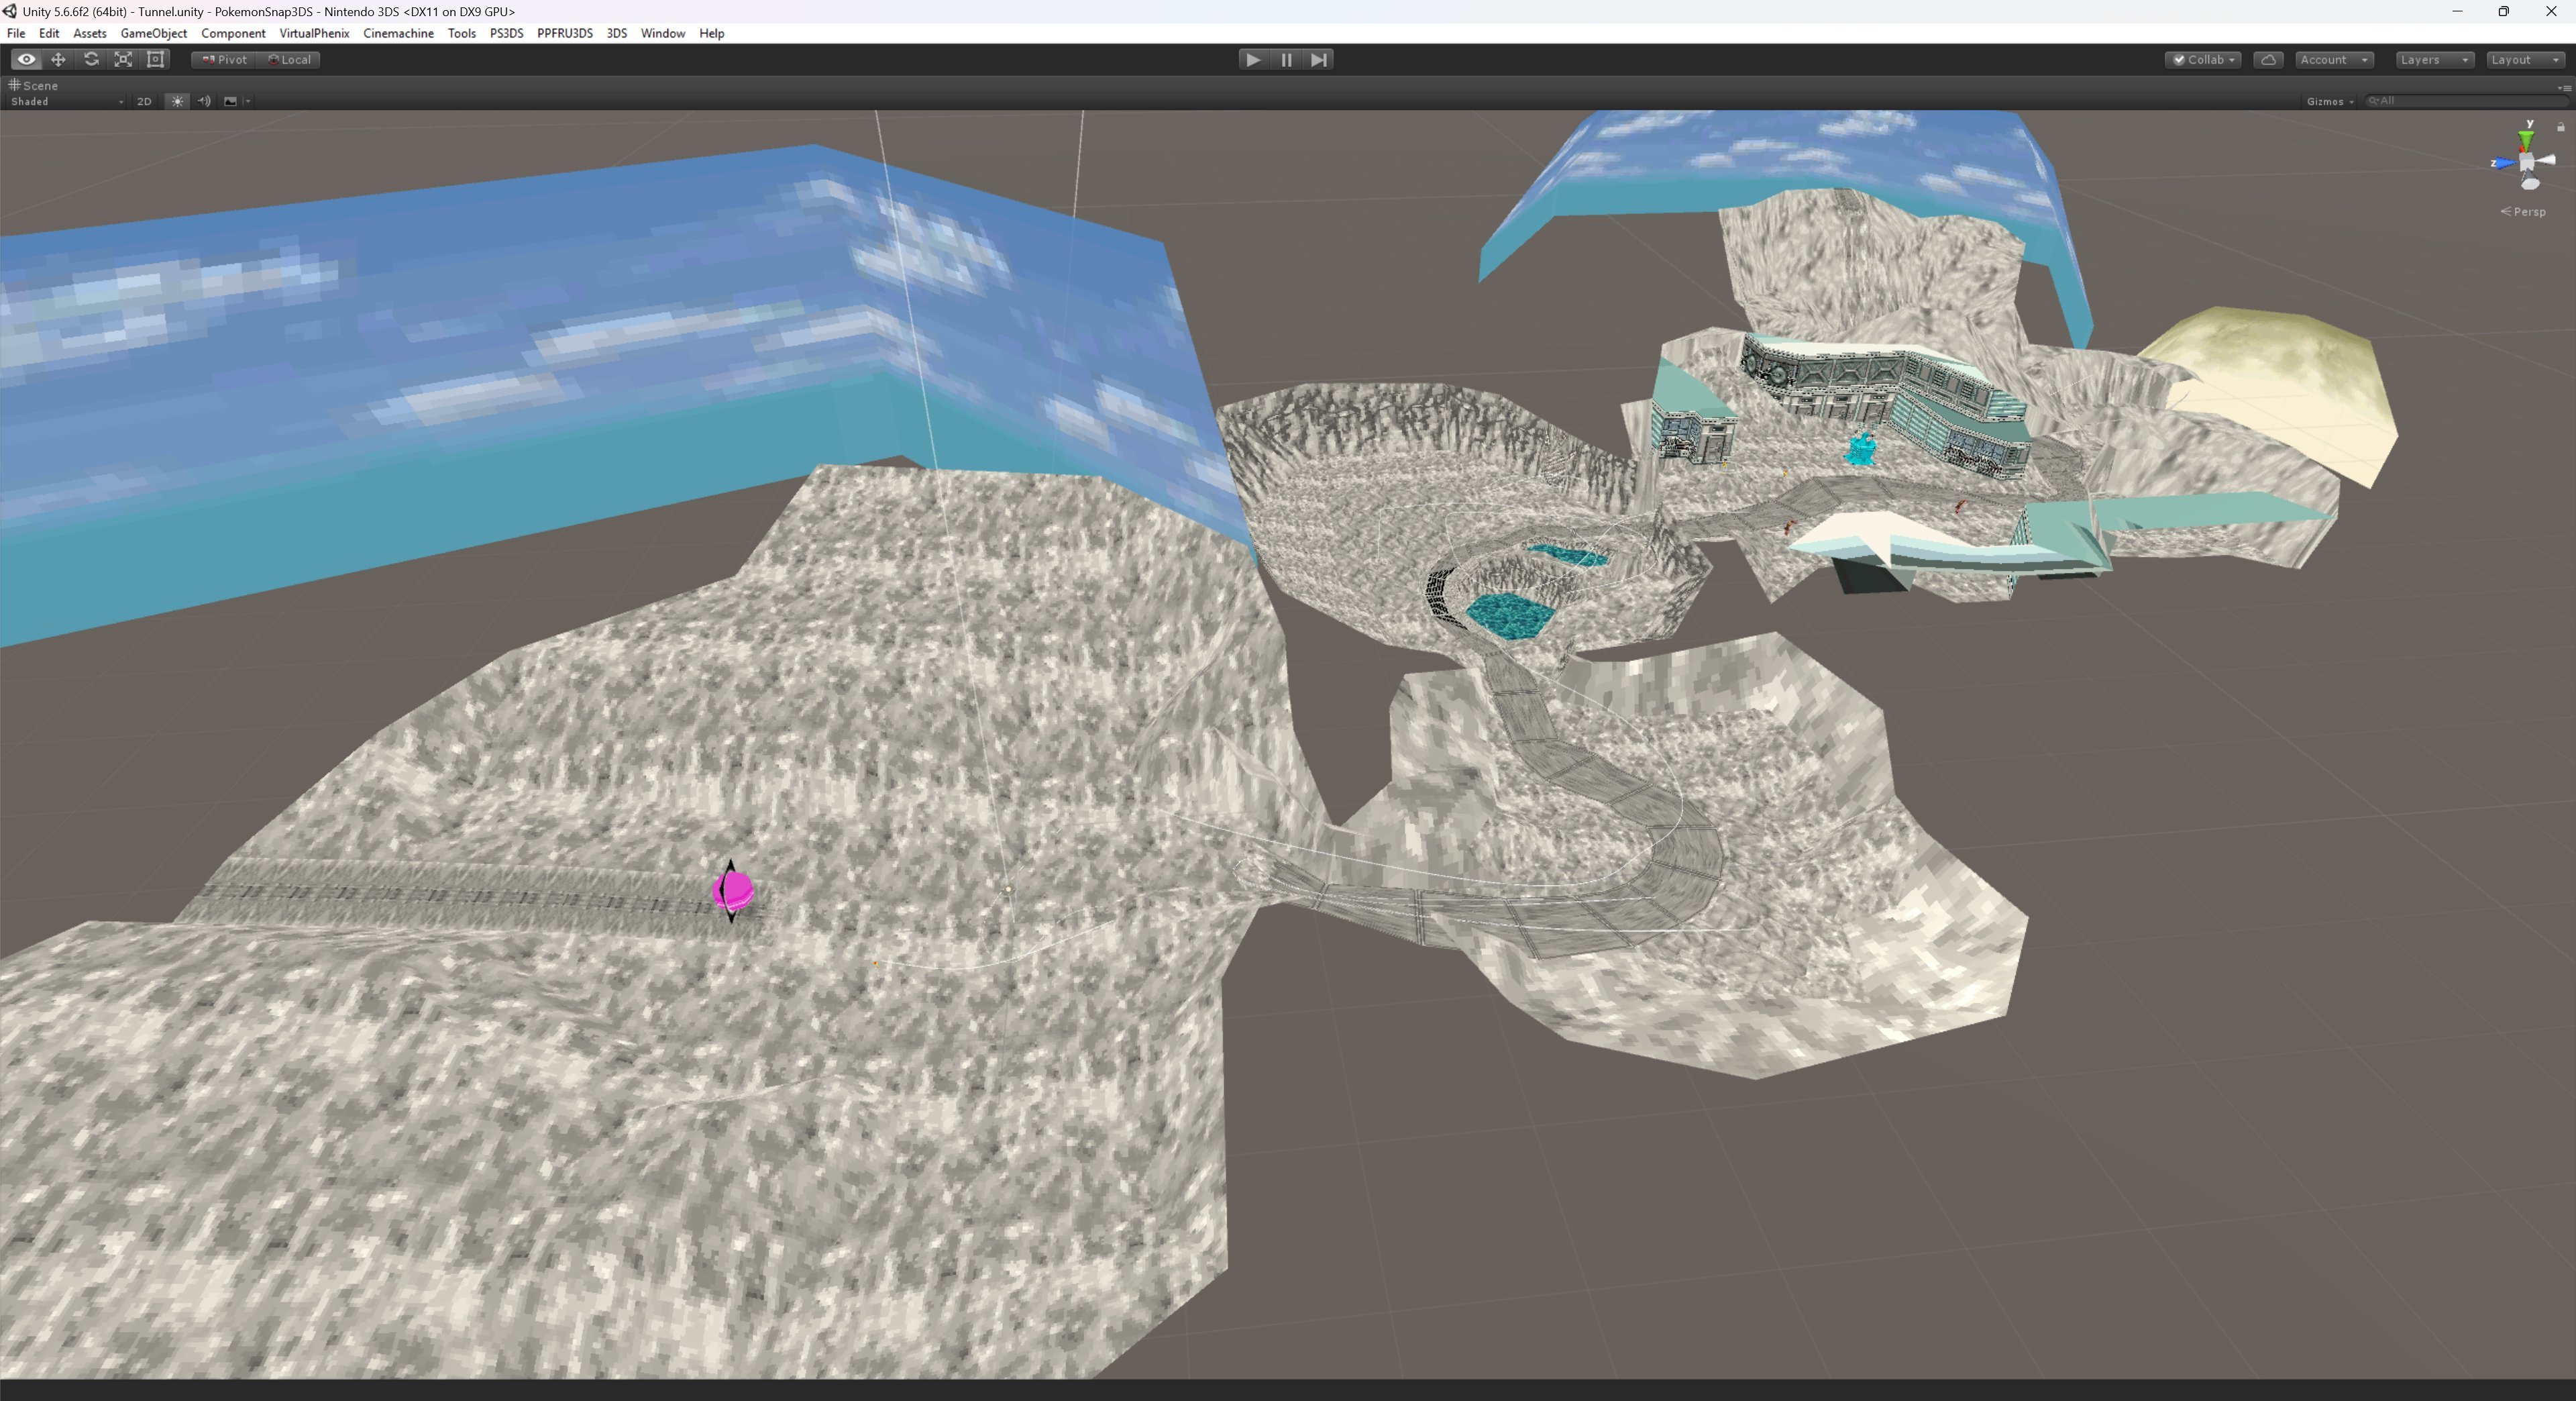The height and width of the screenshot is (1401, 2576).
Task: Click the white right-side cone of orientation gizmo
Action: 2546,160
